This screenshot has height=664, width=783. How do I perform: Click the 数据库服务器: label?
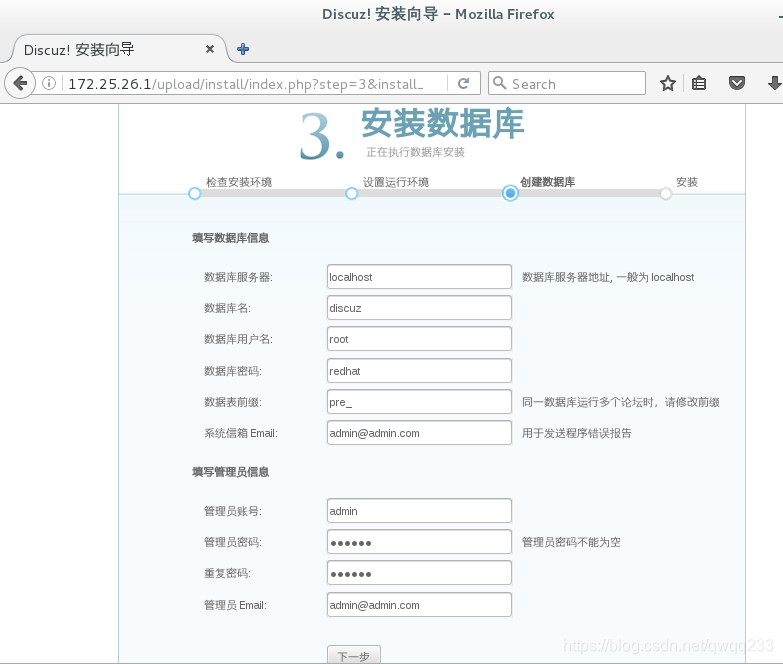[x=239, y=277]
